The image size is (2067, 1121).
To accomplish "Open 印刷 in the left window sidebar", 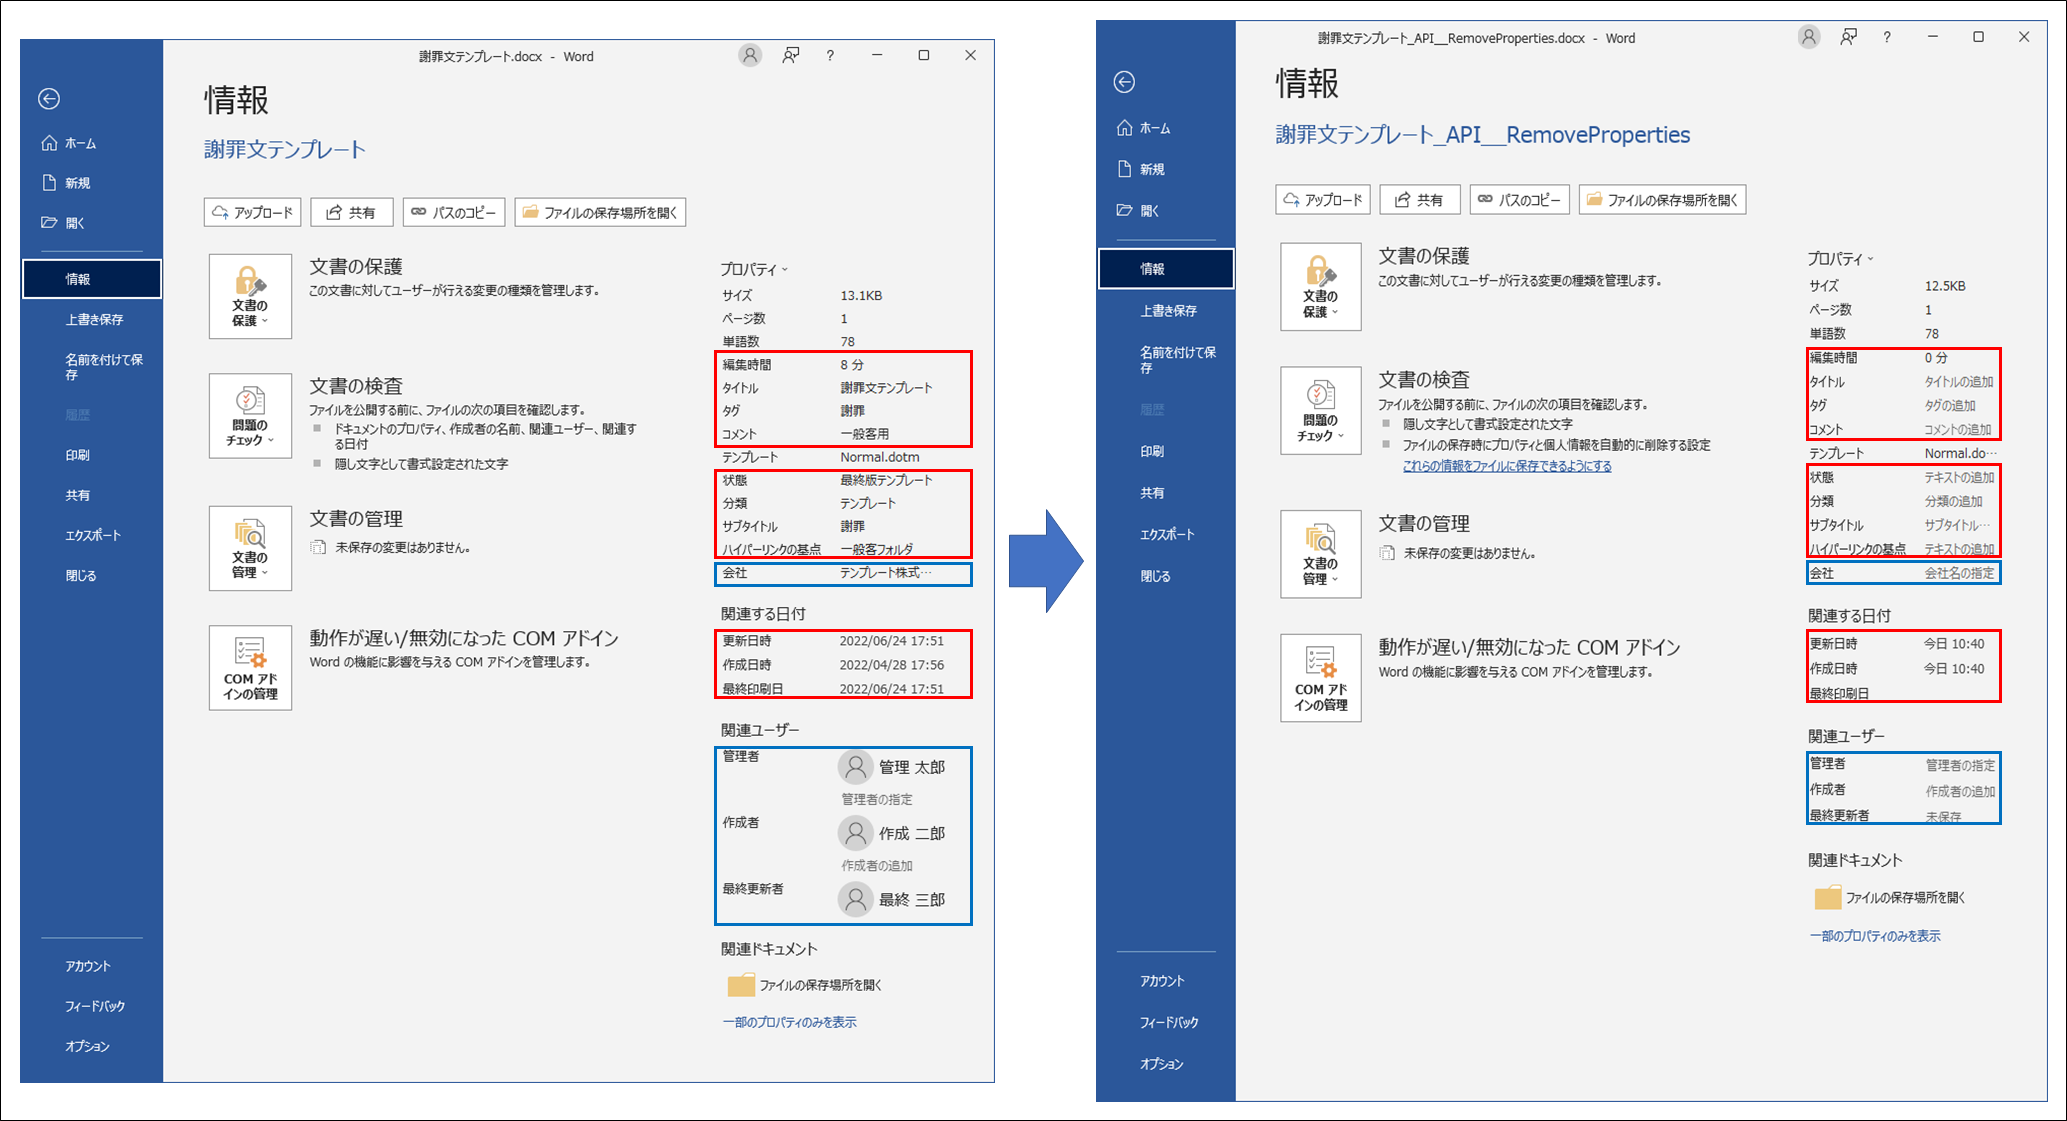I will pos(78,455).
